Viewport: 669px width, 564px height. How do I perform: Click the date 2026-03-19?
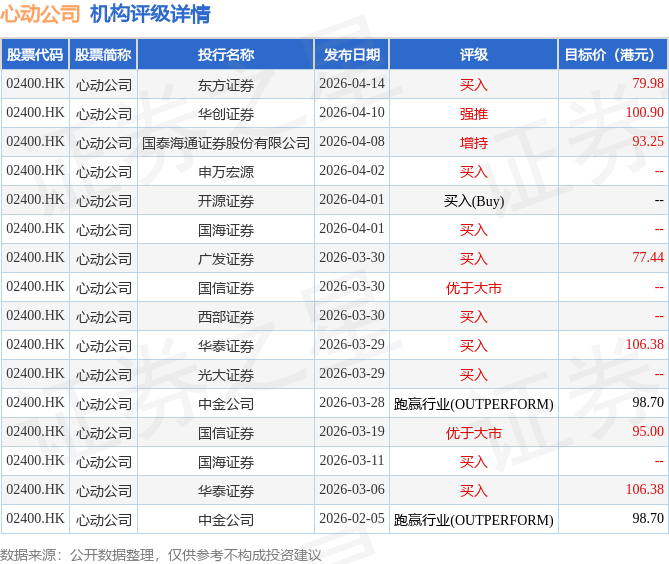[352, 432]
